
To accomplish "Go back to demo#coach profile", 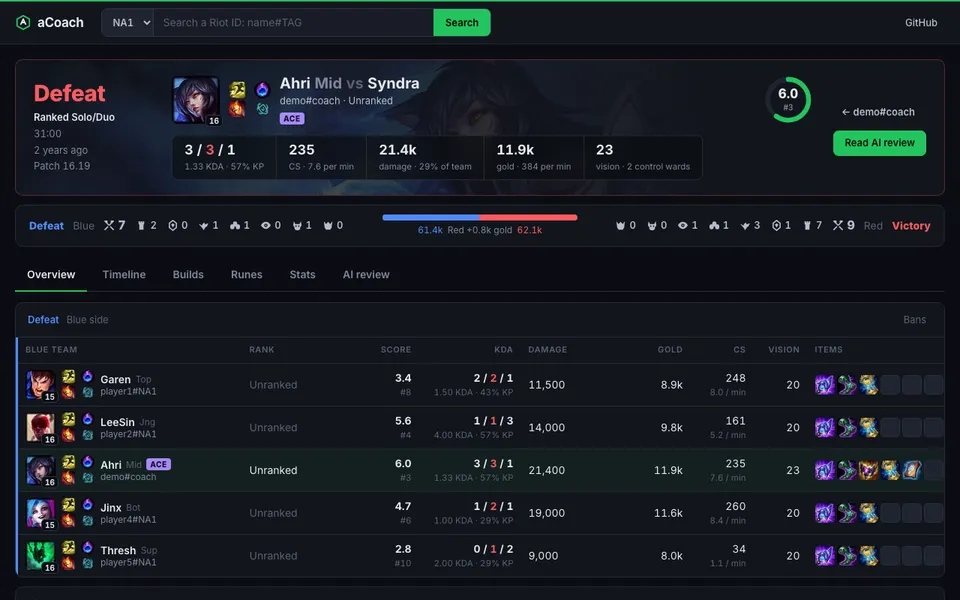I will tap(878, 112).
